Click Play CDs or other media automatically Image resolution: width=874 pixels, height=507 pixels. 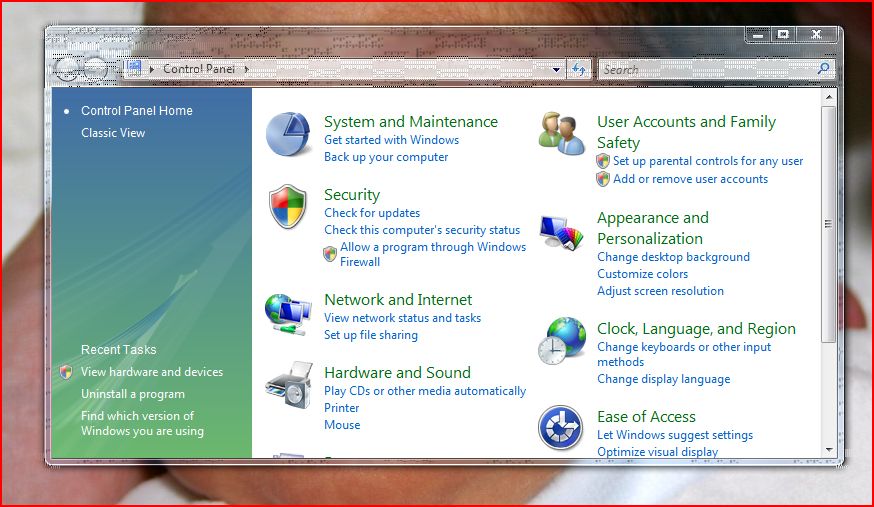click(425, 391)
